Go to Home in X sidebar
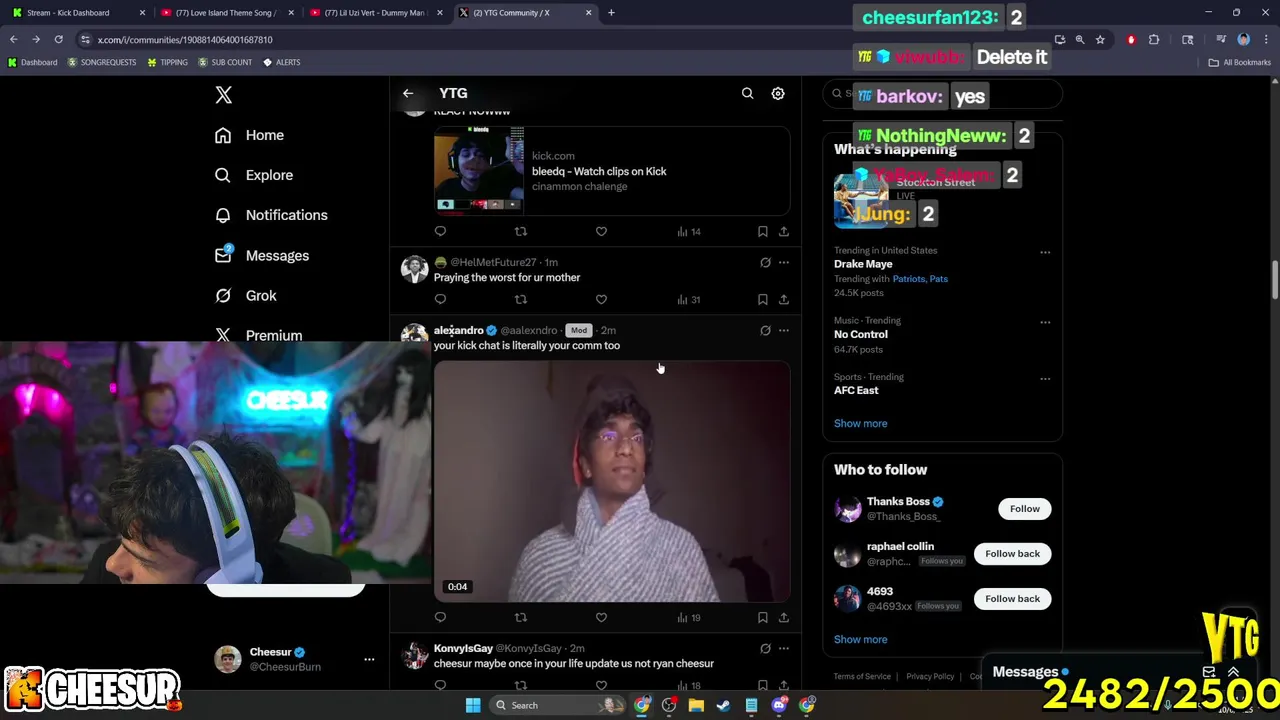 pyautogui.click(x=249, y=135)
